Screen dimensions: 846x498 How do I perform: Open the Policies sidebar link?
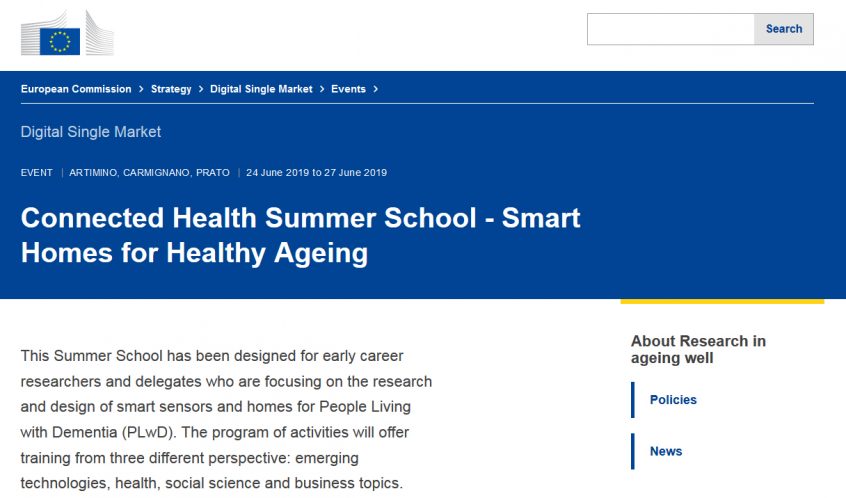click(x=673, y=400)
